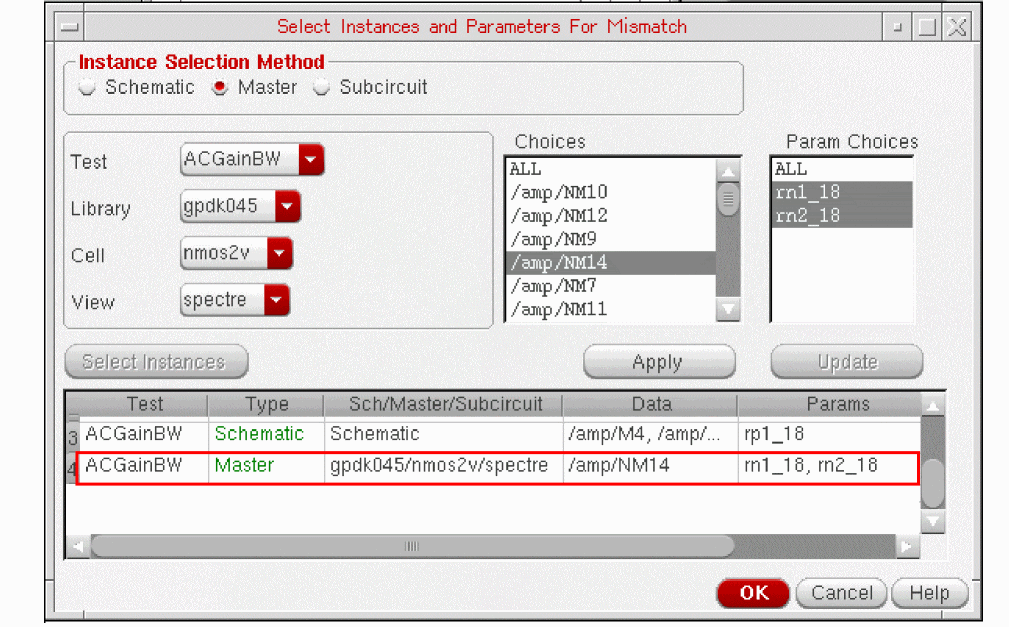Screen dimensions: 1009x627
Task: Select row 4 Master type cell
Action: [266, 465]
